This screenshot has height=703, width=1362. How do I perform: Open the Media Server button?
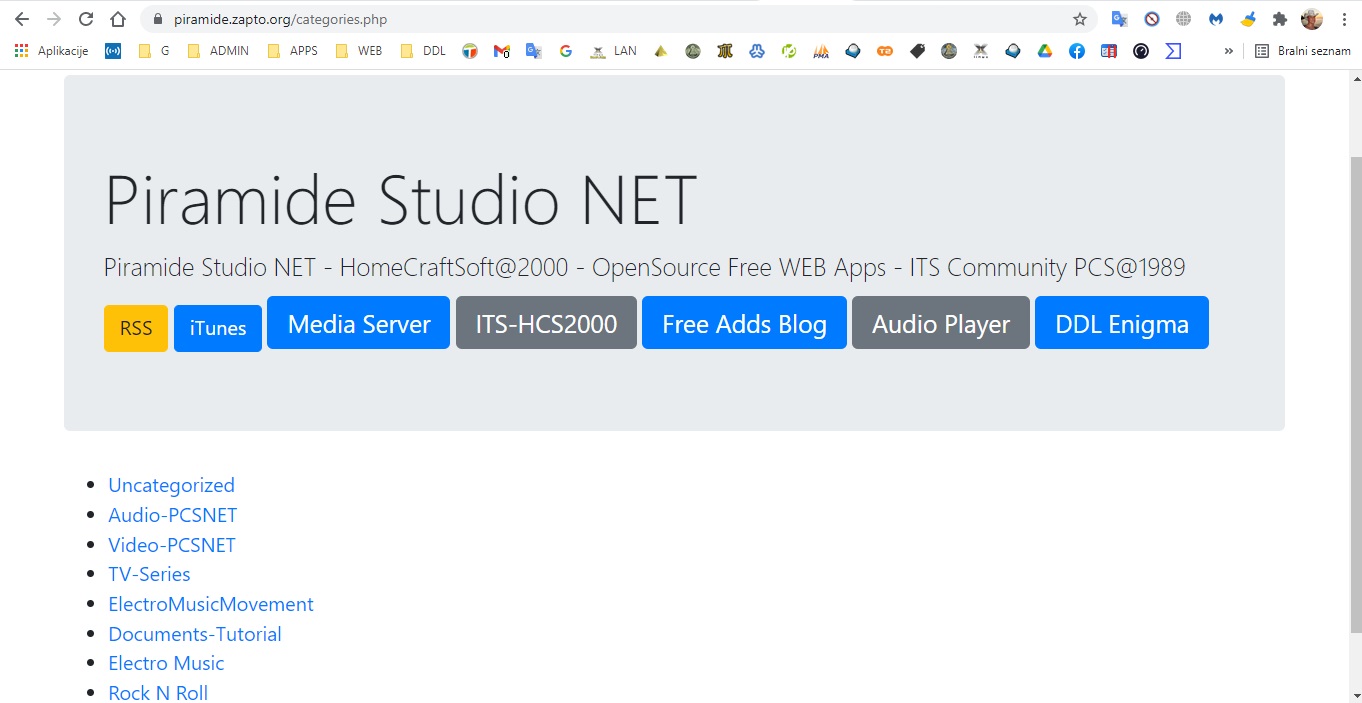click(359, 323)
